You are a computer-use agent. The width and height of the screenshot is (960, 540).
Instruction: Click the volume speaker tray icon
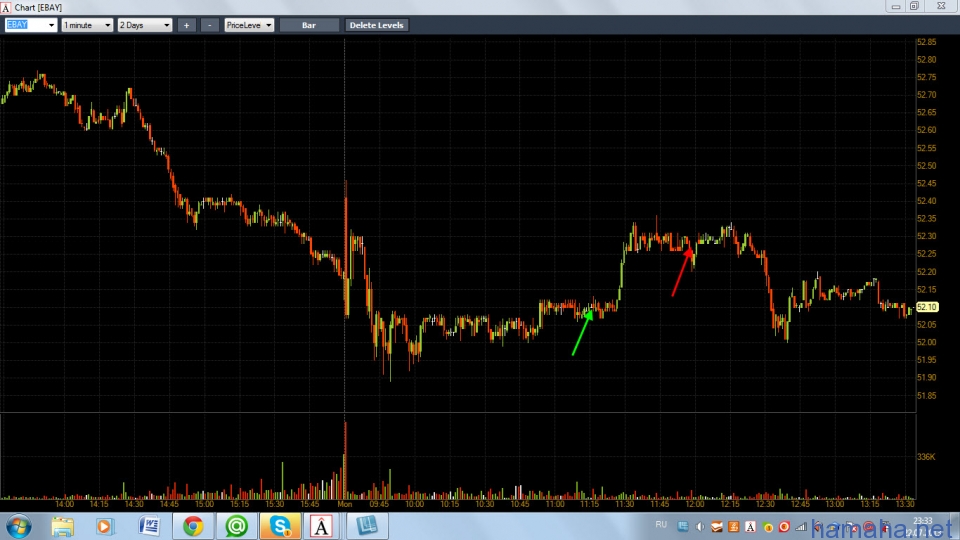coord(700,527)
